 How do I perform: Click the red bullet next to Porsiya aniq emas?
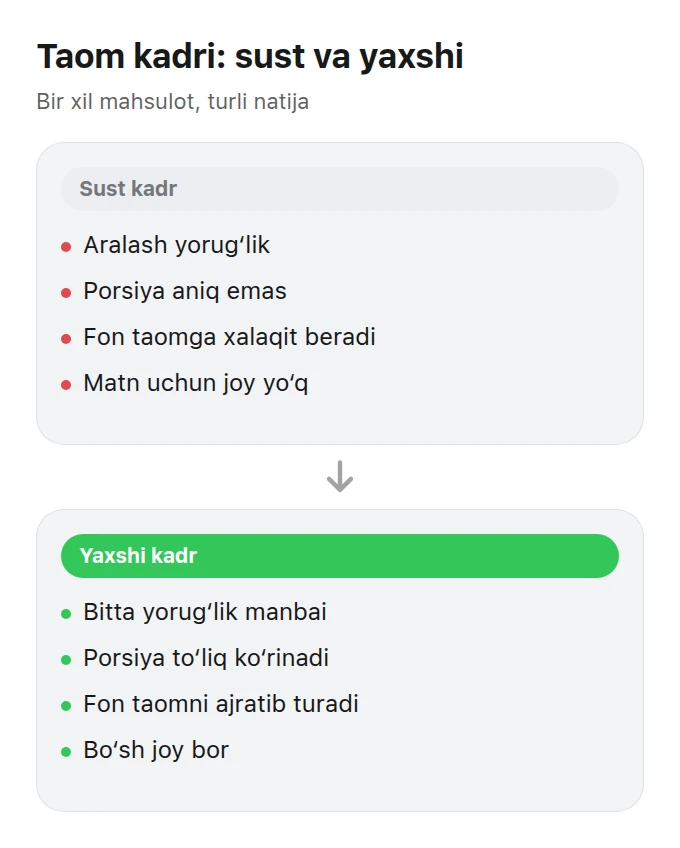point(66,293)
